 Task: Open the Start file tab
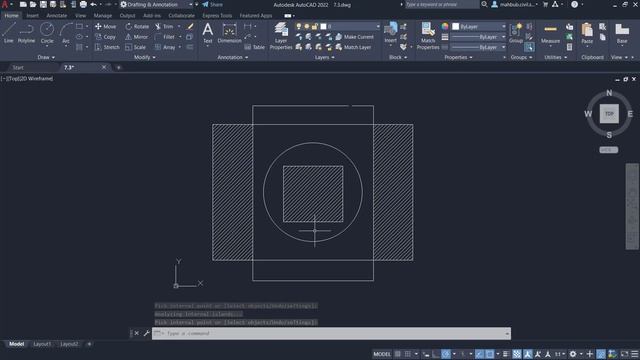[18, 67]
